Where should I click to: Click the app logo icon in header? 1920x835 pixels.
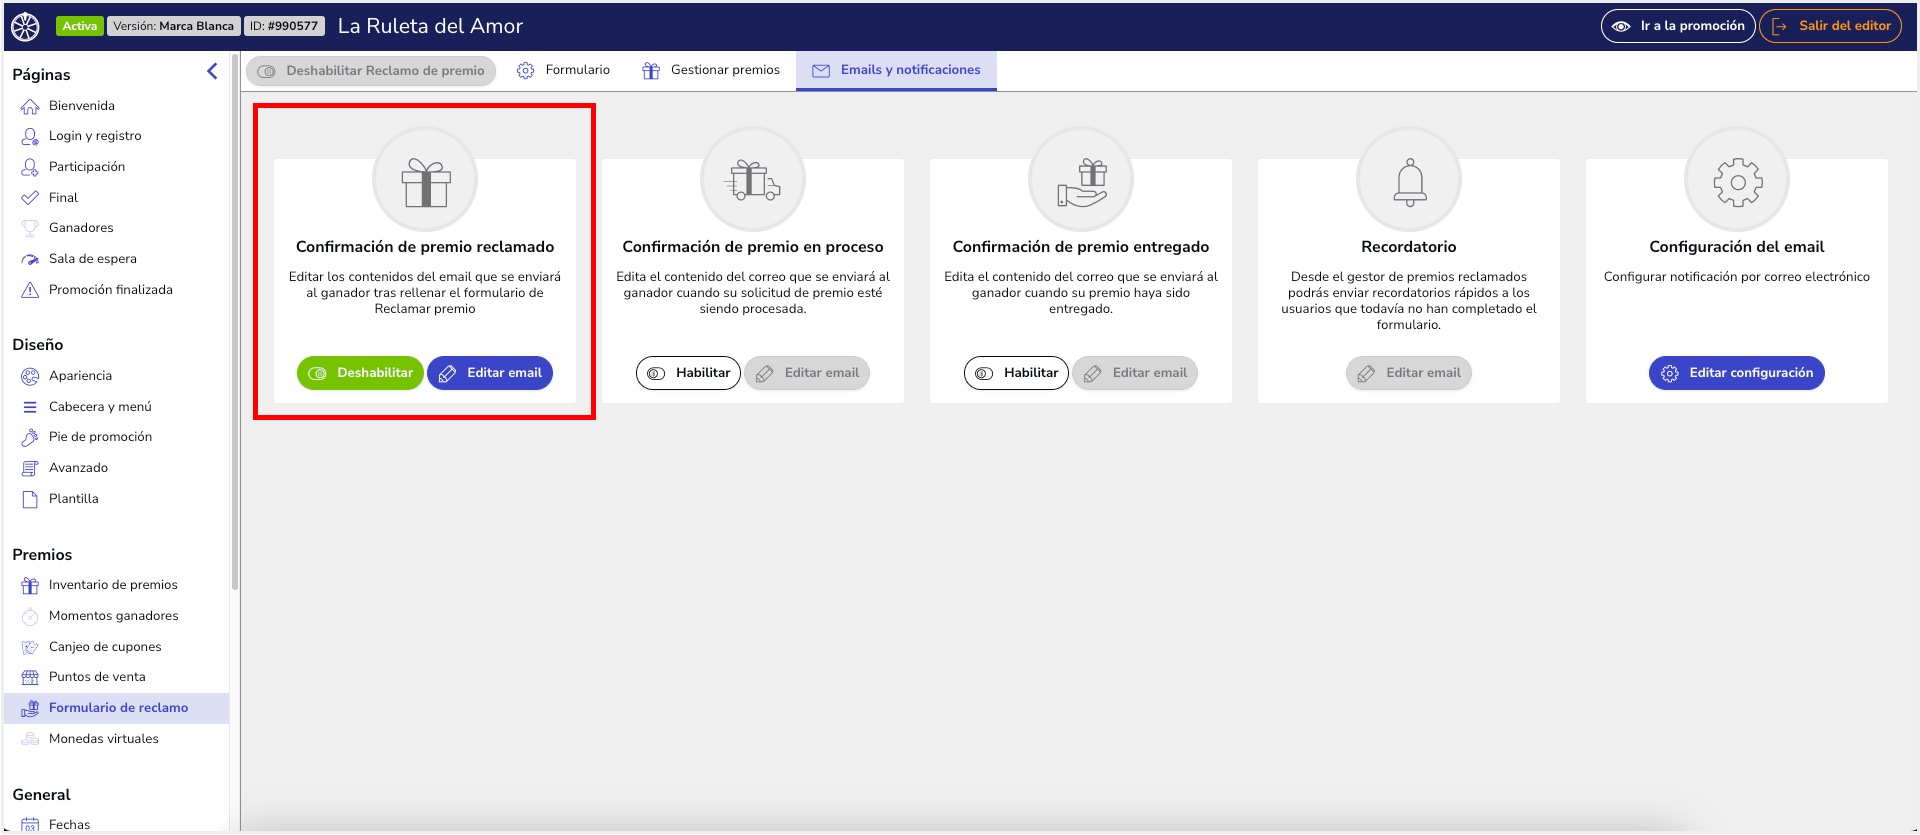tap(26, 26)
